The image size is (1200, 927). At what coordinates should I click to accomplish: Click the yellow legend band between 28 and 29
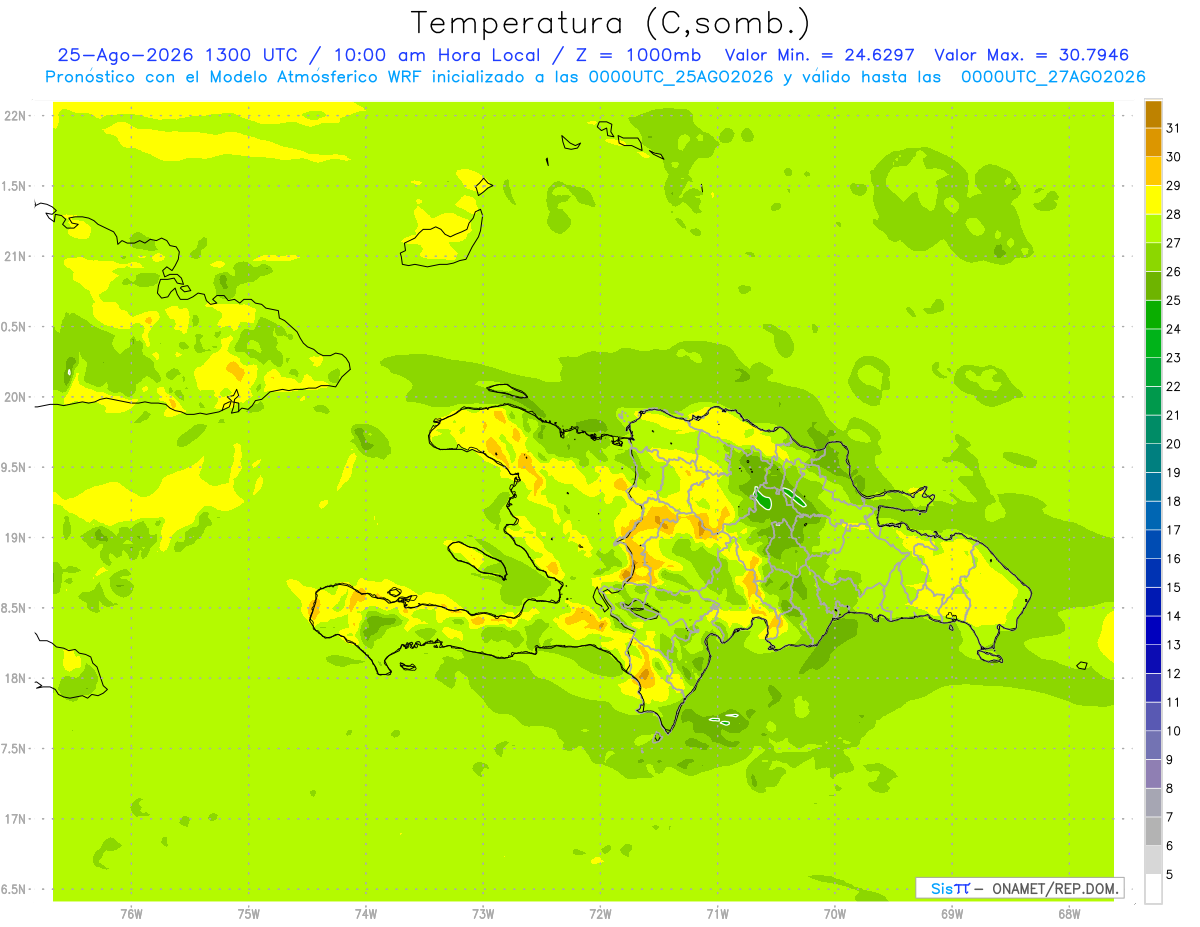point(1153,200)
